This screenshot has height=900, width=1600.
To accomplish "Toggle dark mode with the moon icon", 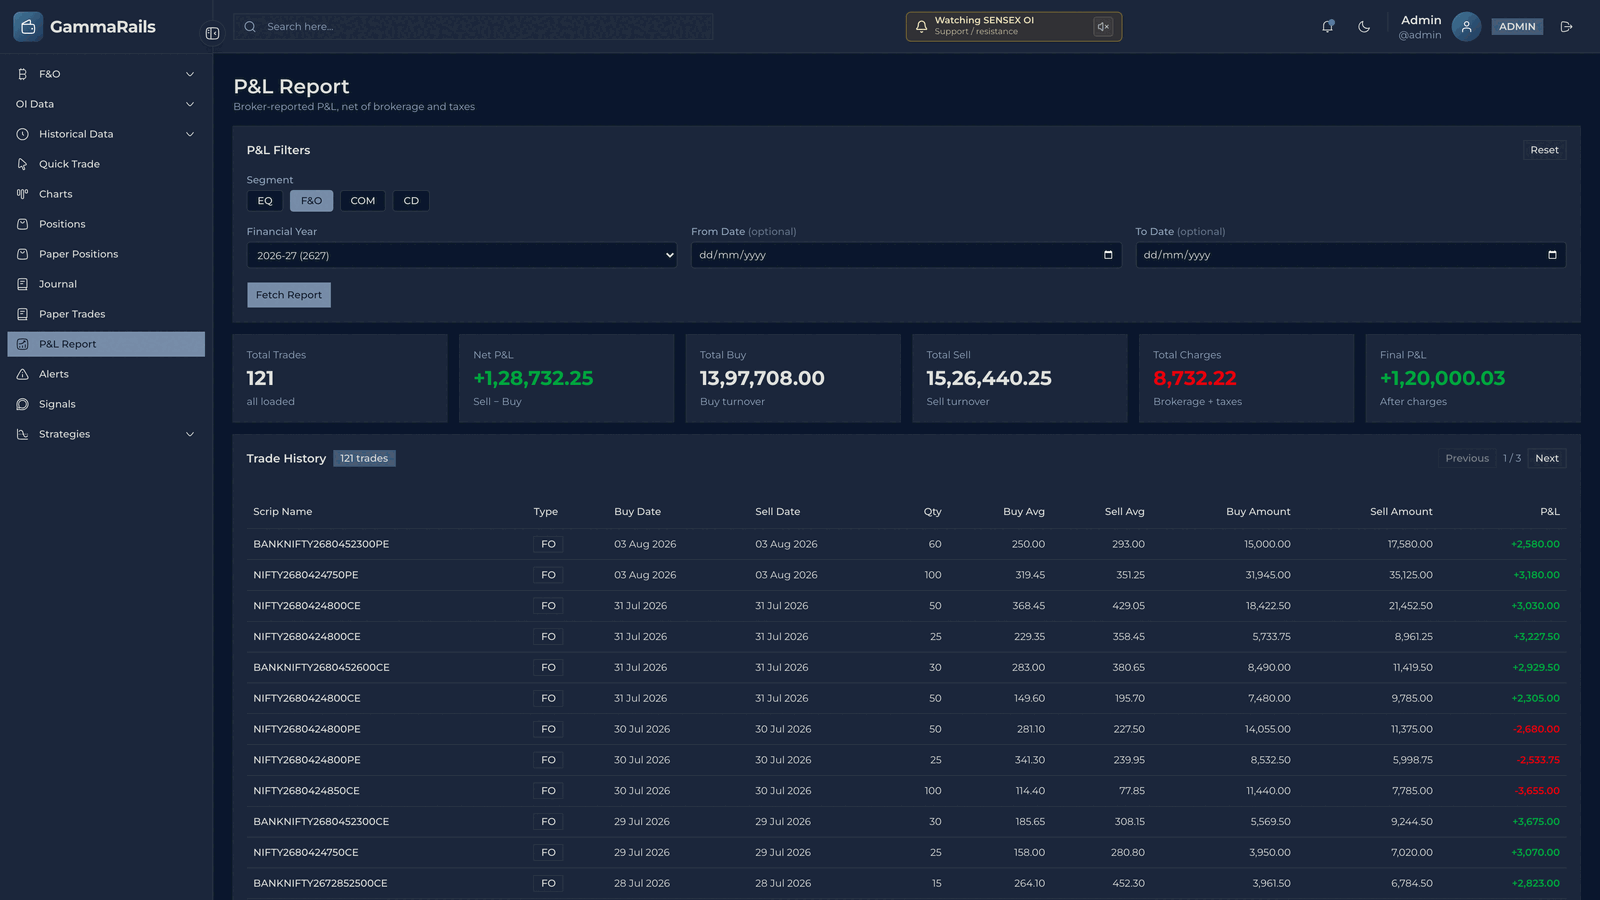I will click(1364, 27).
